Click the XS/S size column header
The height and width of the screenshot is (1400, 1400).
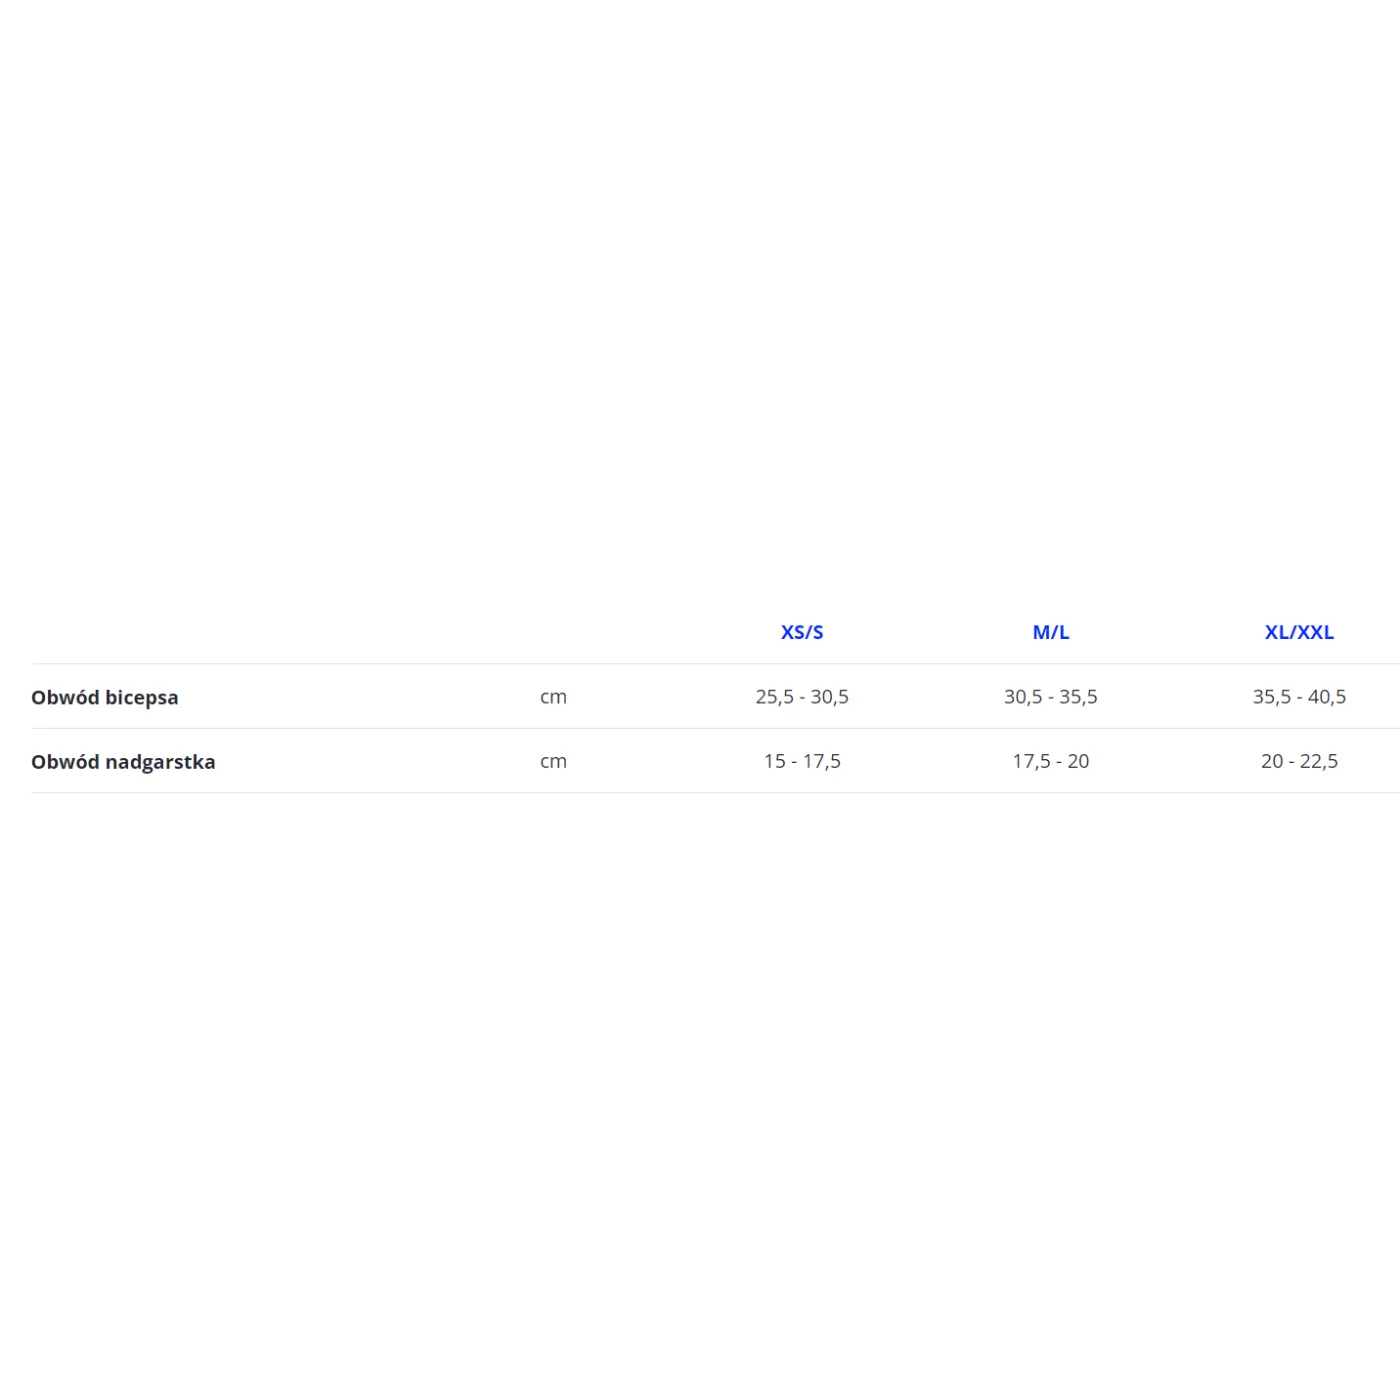pyautogui.click(x=802, y=632)
